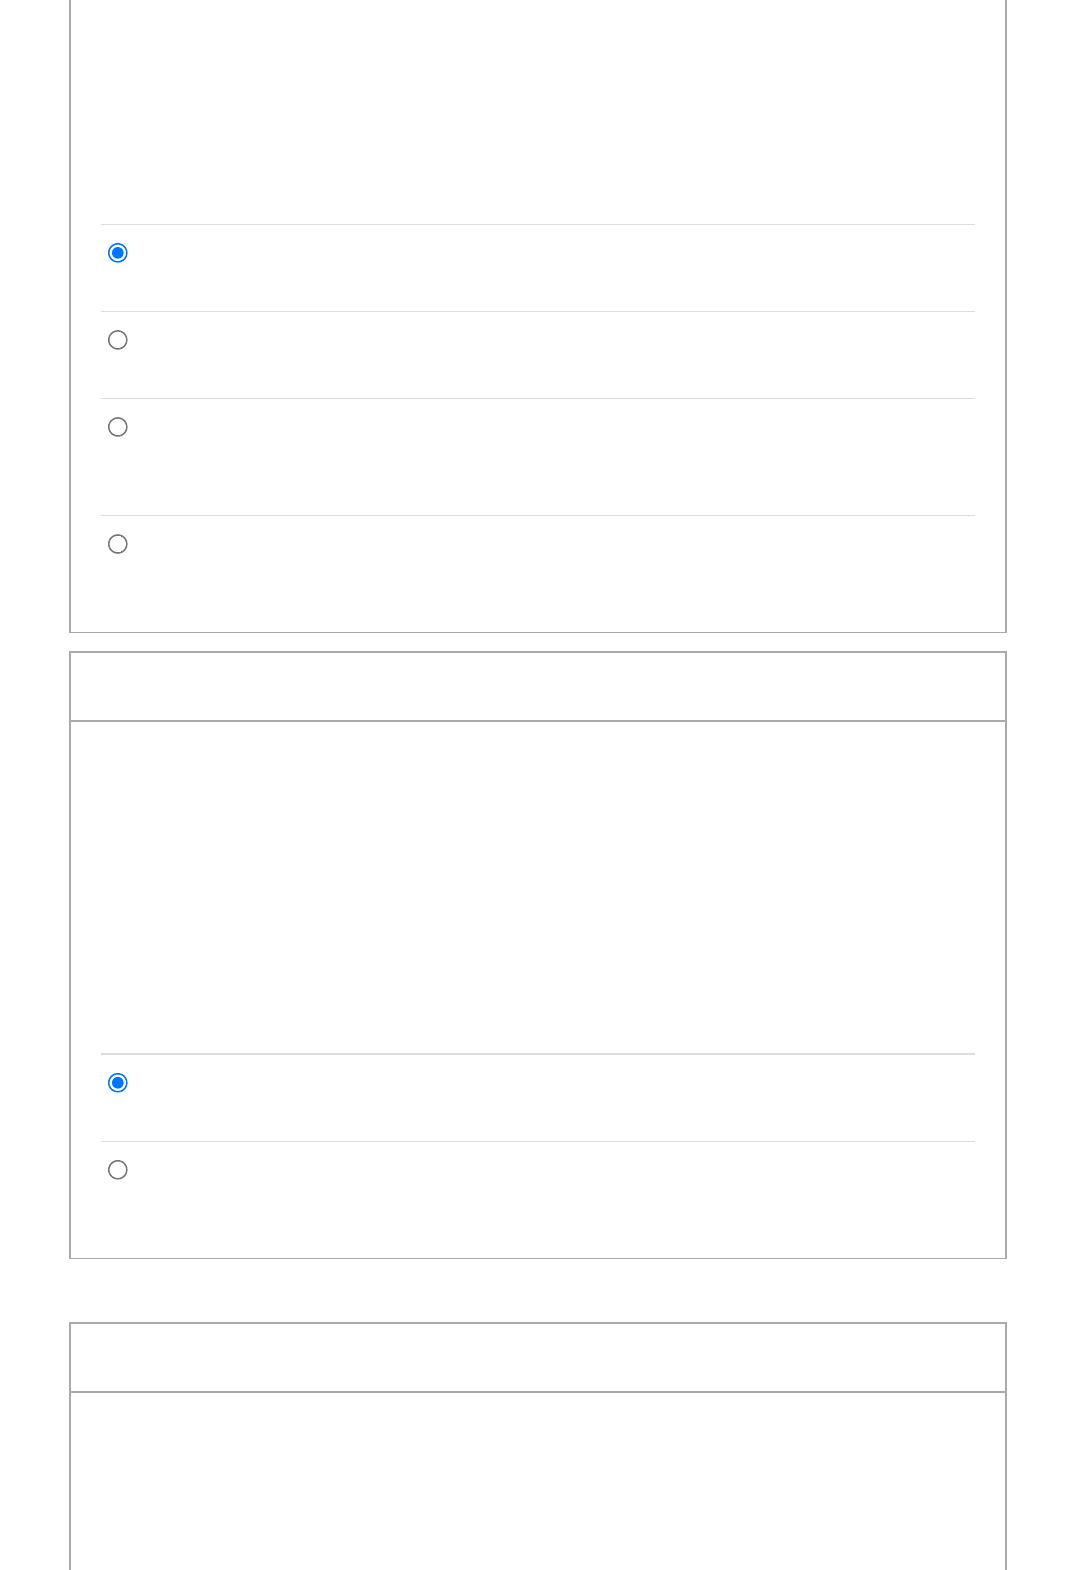The image size is (1076, 1570).
Task: Click the blank area above the top card's options
Action: point(538,110)
